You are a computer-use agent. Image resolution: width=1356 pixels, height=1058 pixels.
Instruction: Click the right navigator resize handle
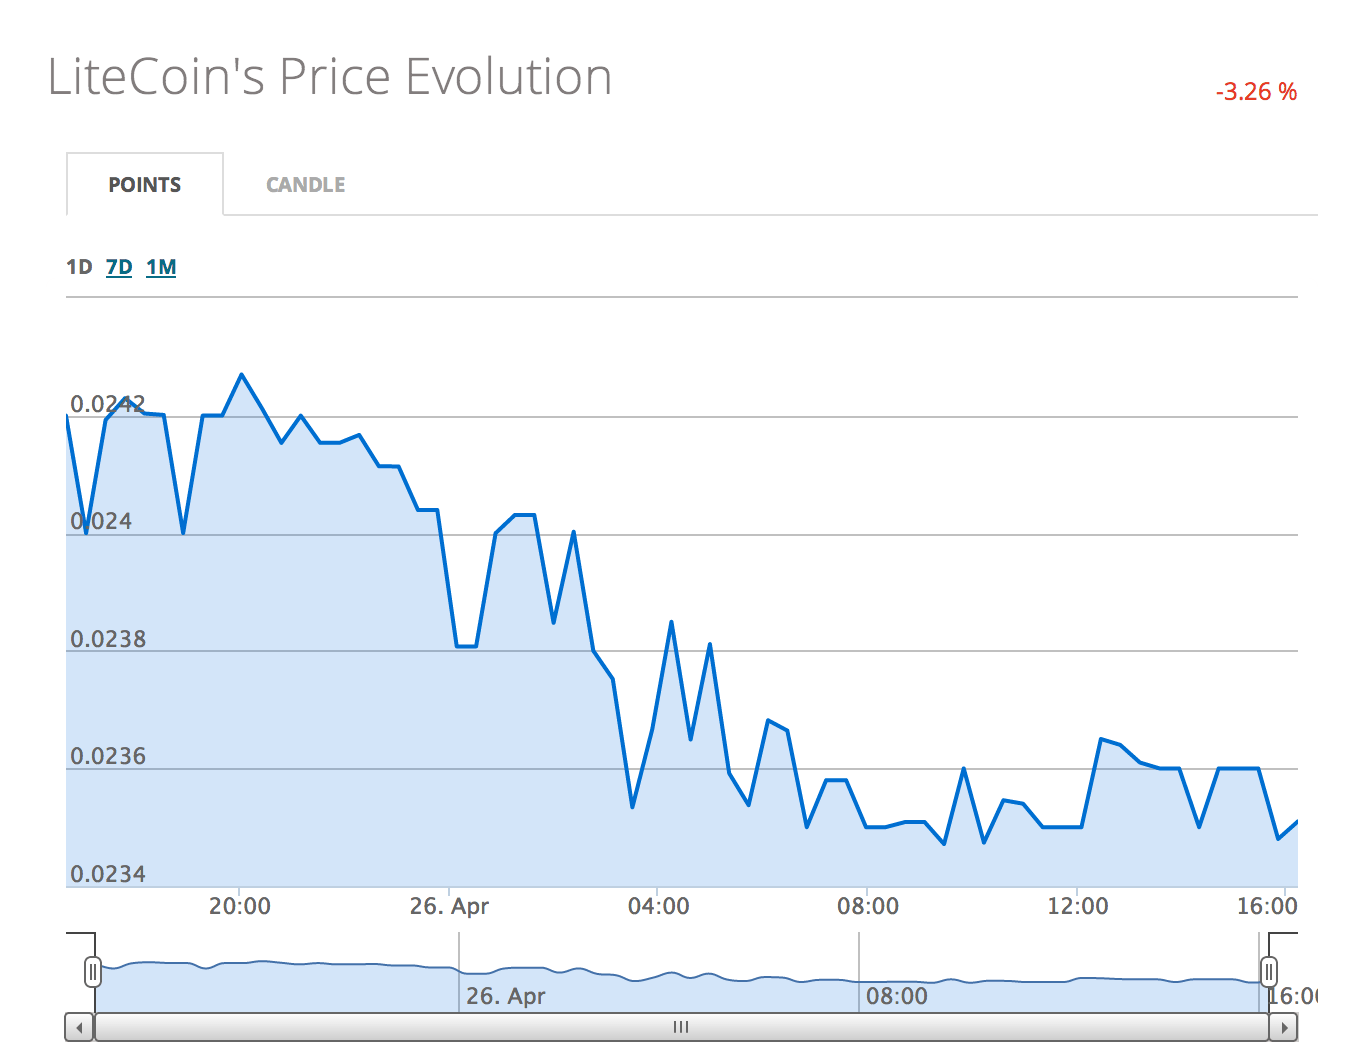(x=1270, y=970)
